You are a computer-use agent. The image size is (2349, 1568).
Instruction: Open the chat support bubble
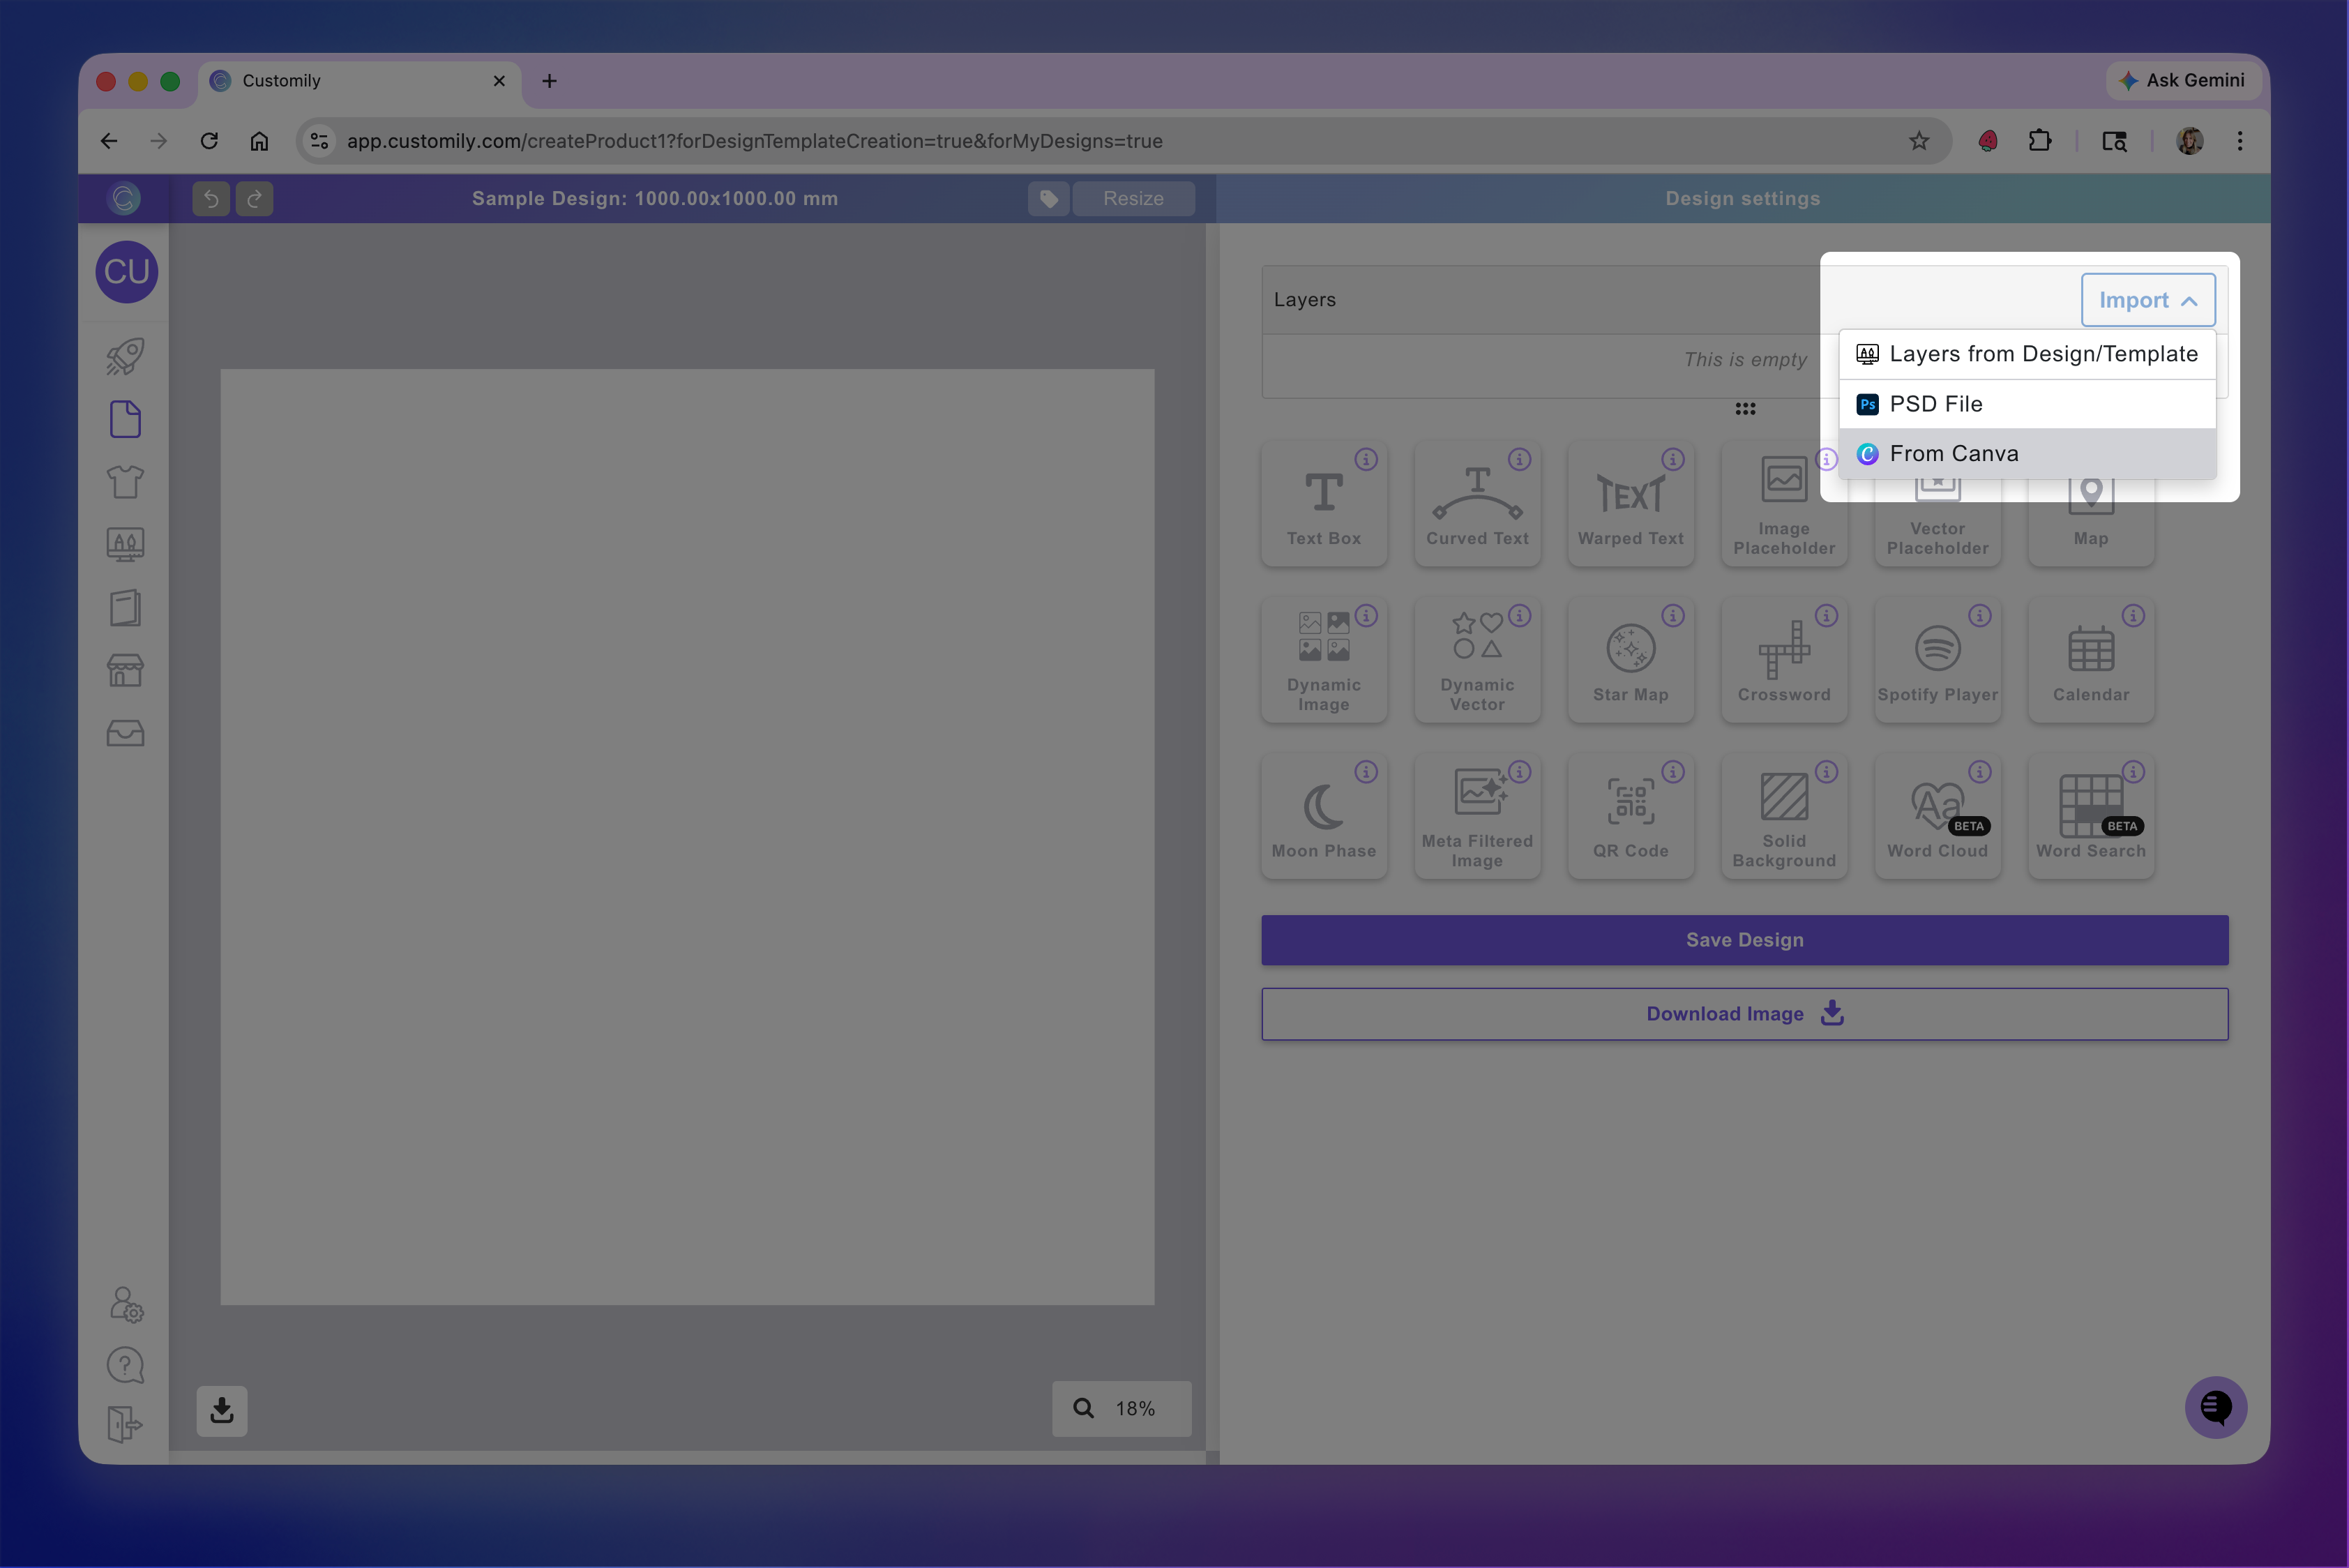[x=2215, y=1407]
